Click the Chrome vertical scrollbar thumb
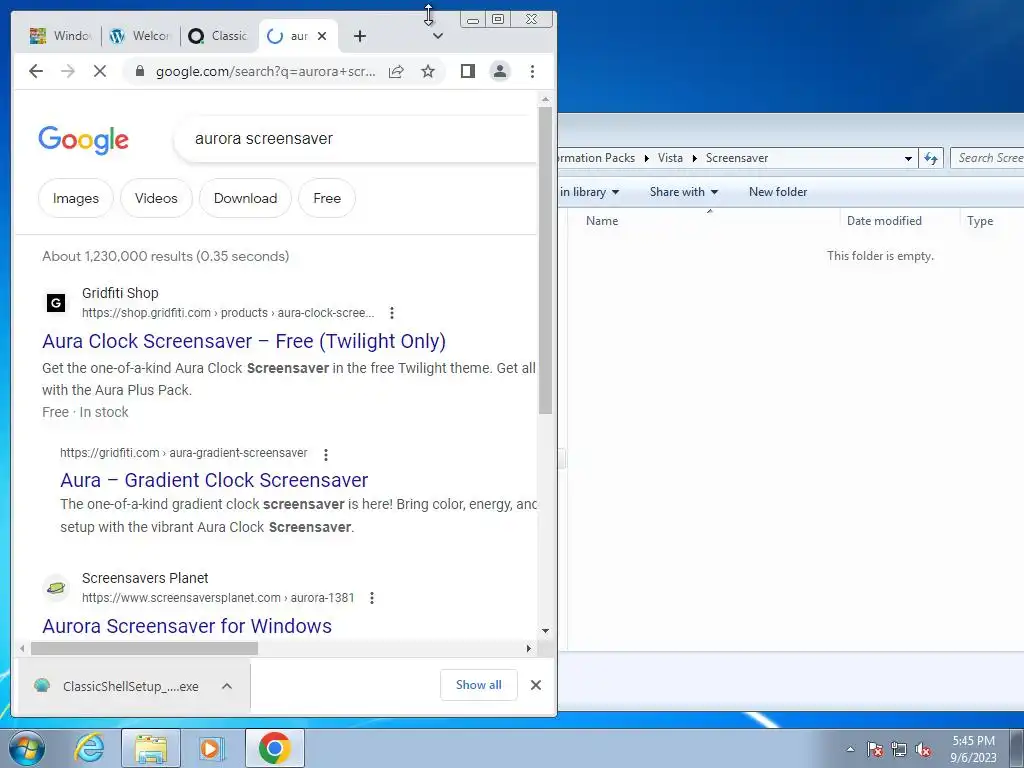The height and width of the screenshot is (768, 1024). click(545, 260)
